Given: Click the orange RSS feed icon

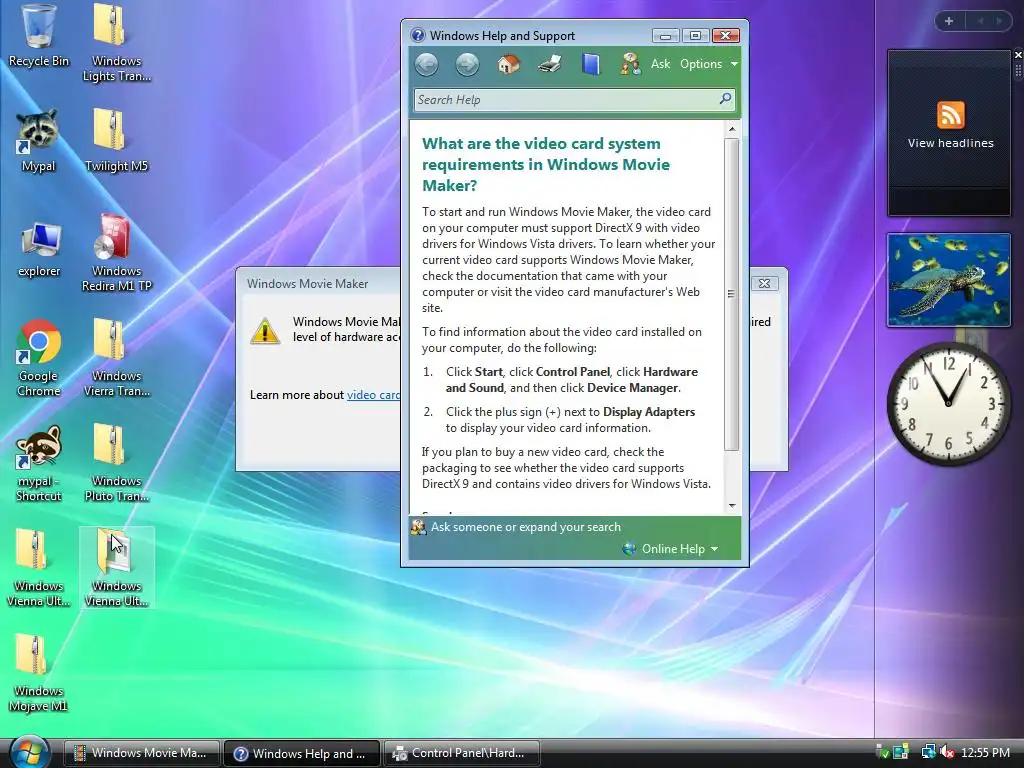Looking at the screenshot, I should click(950, 115).
